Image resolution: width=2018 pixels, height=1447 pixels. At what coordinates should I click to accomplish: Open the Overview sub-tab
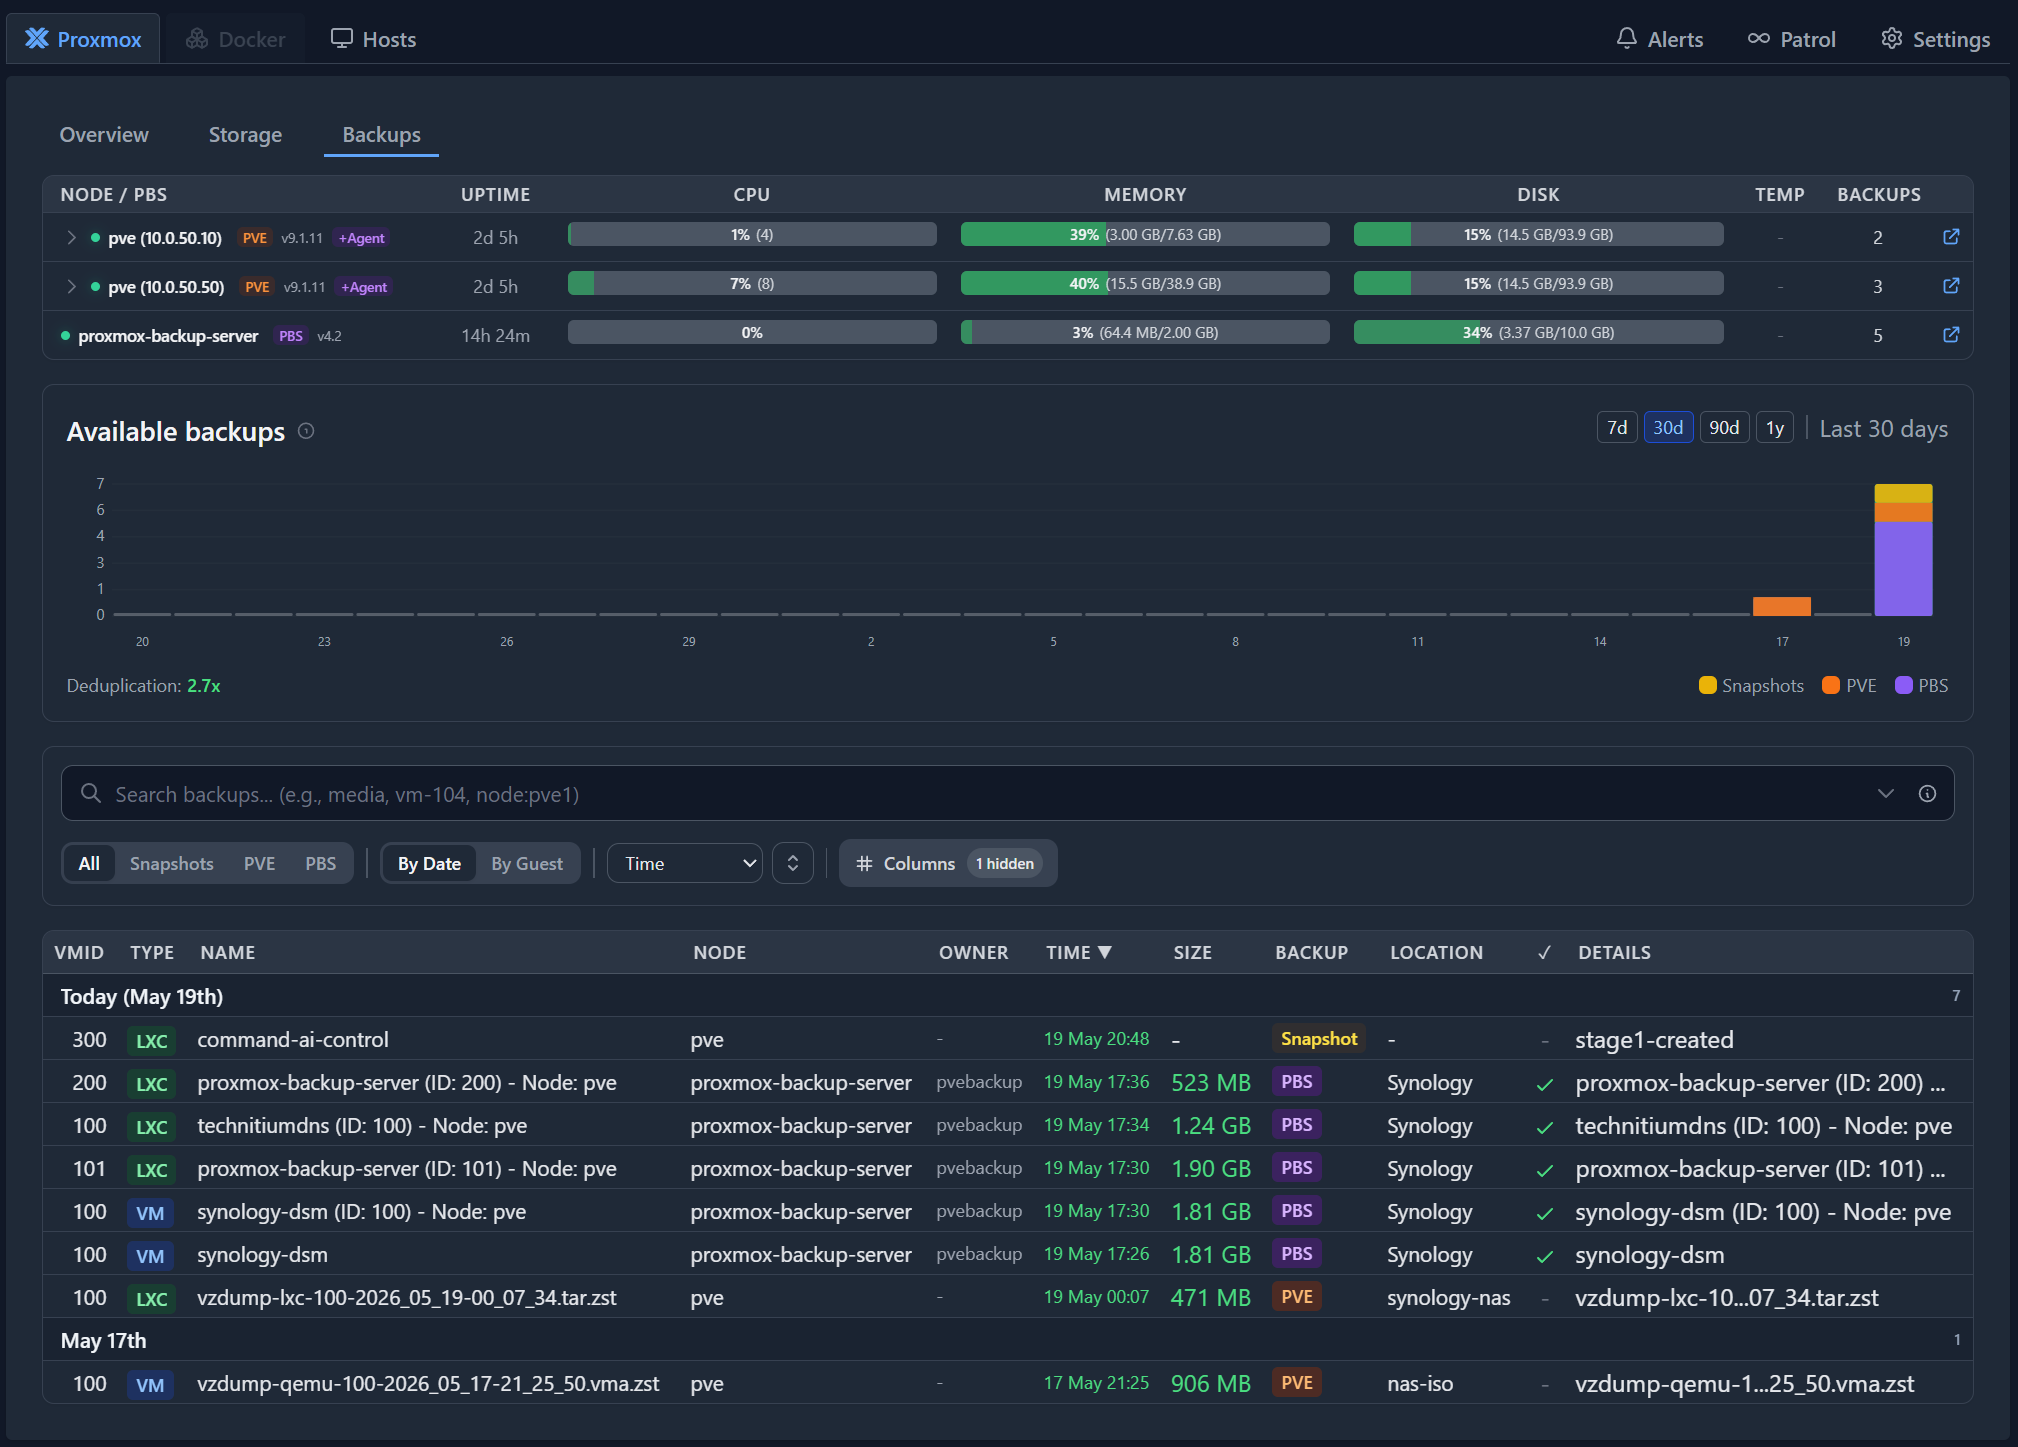tap(104, 135)
